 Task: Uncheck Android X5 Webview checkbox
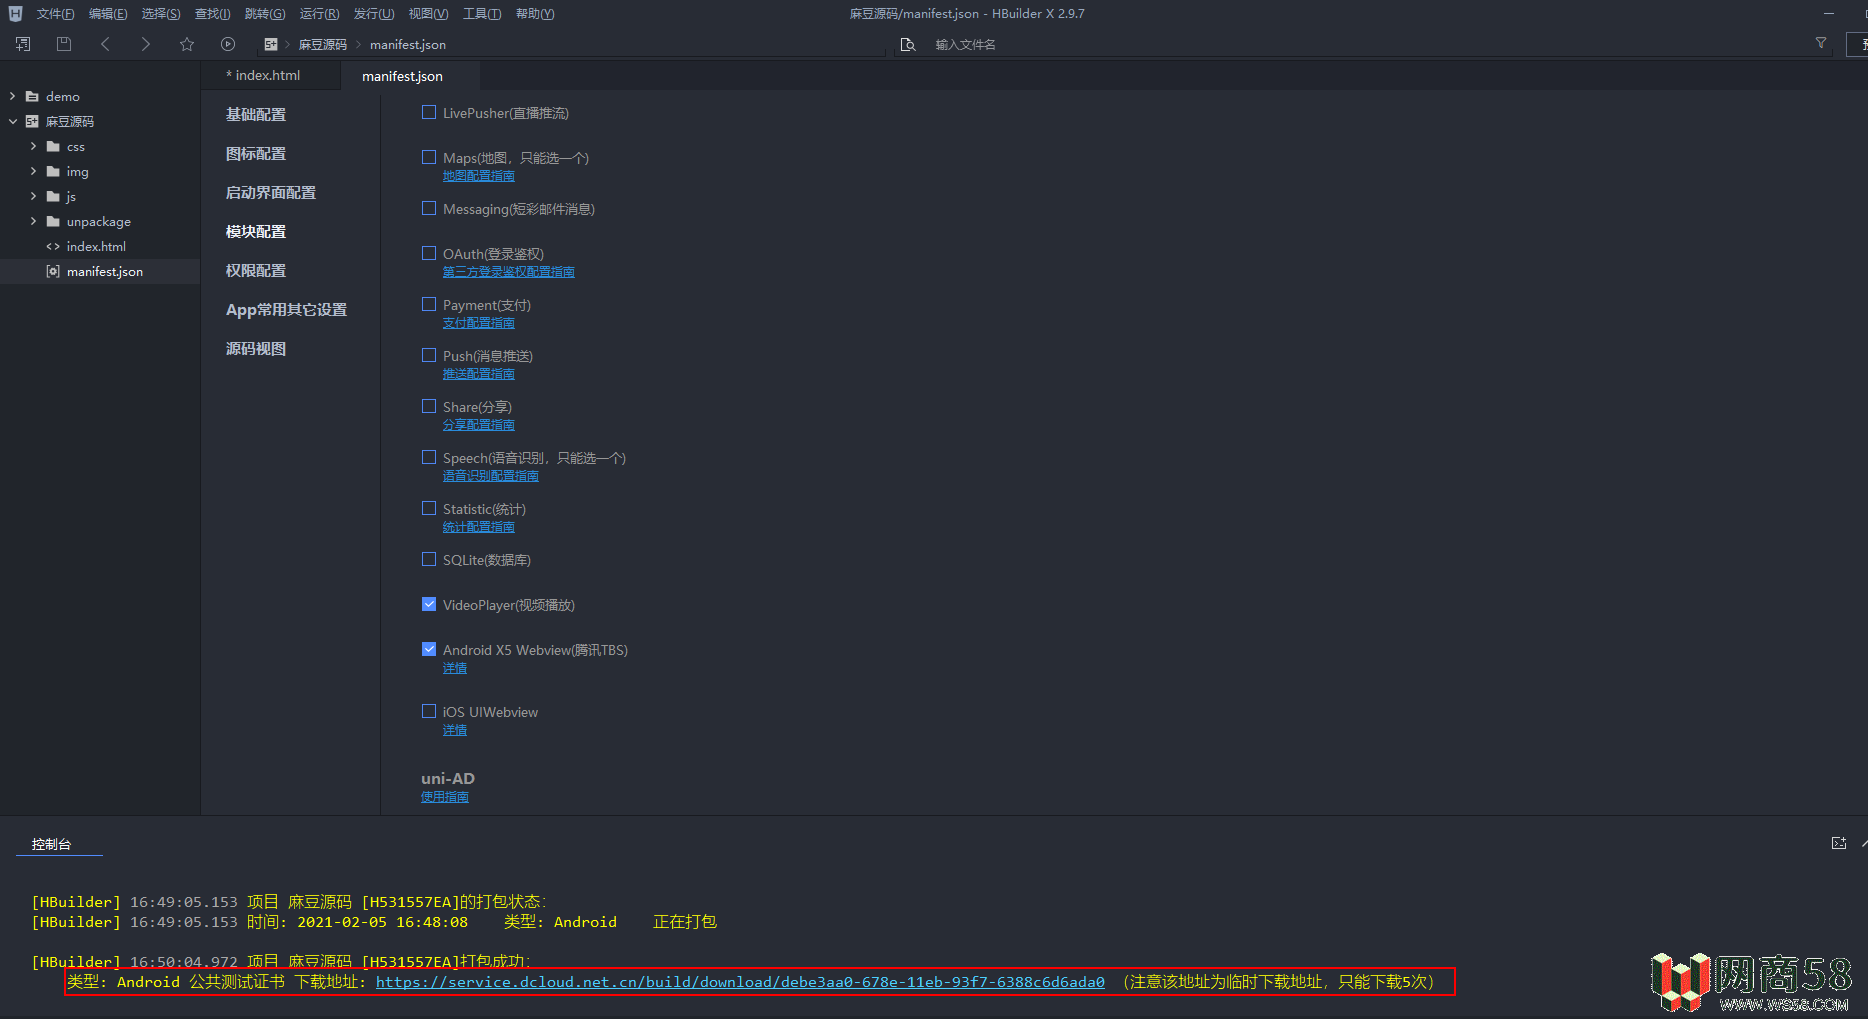(x=429, y=649)
